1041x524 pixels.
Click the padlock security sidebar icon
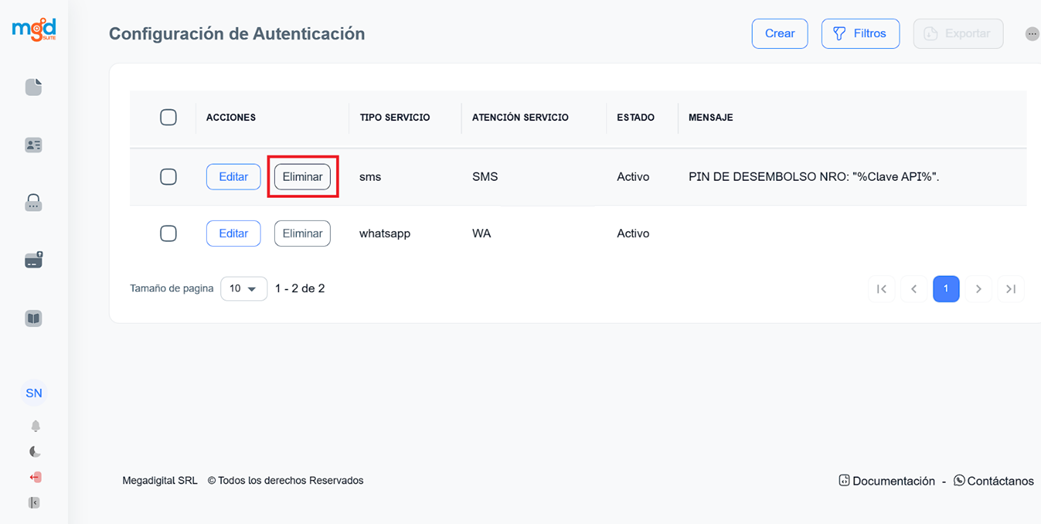[34, 203]
